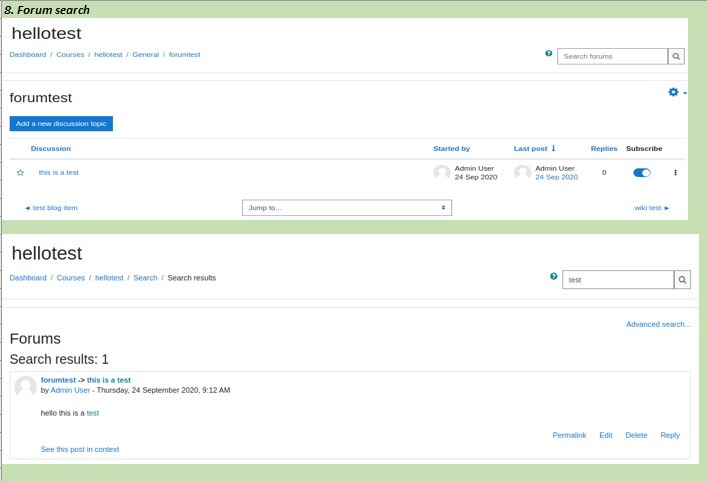Image resolution: width=707 pixels, height=481 pixels.
Task: Click the replies count '0' cell
Action: point(604,172)
